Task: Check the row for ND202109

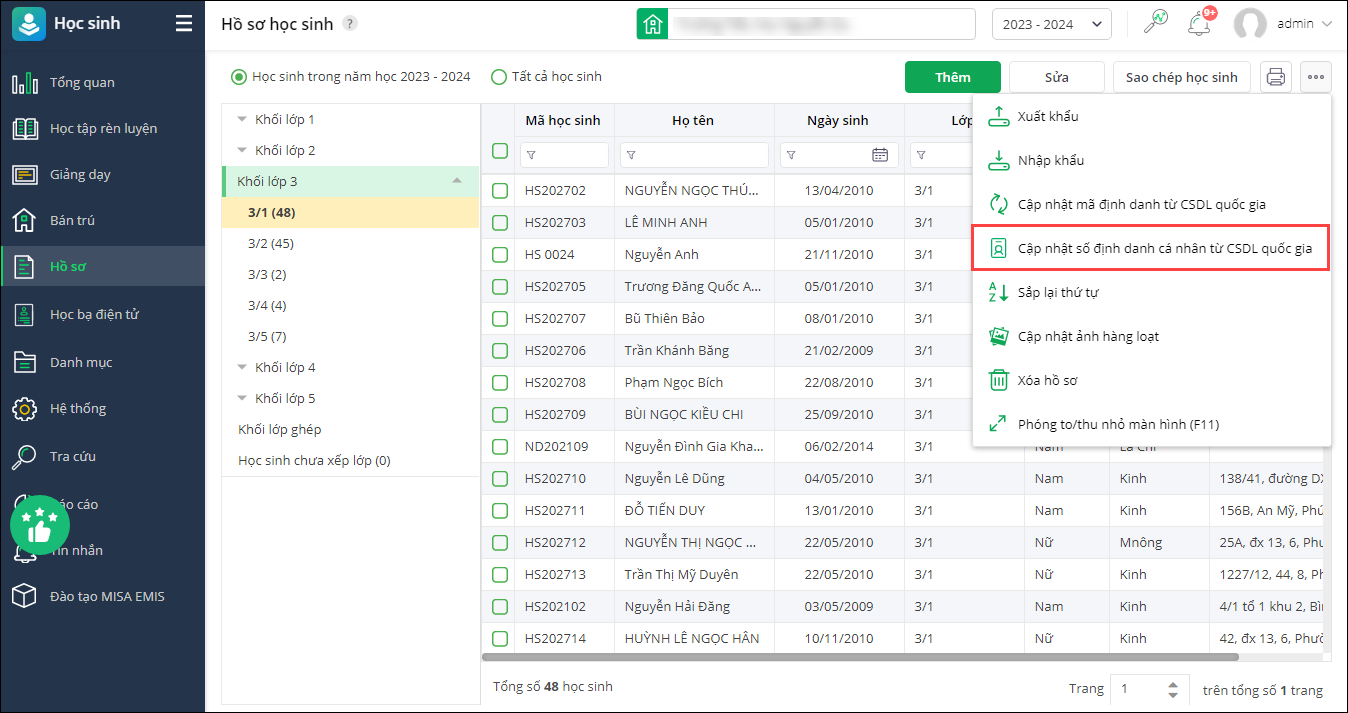Action: tap(500, 446)
